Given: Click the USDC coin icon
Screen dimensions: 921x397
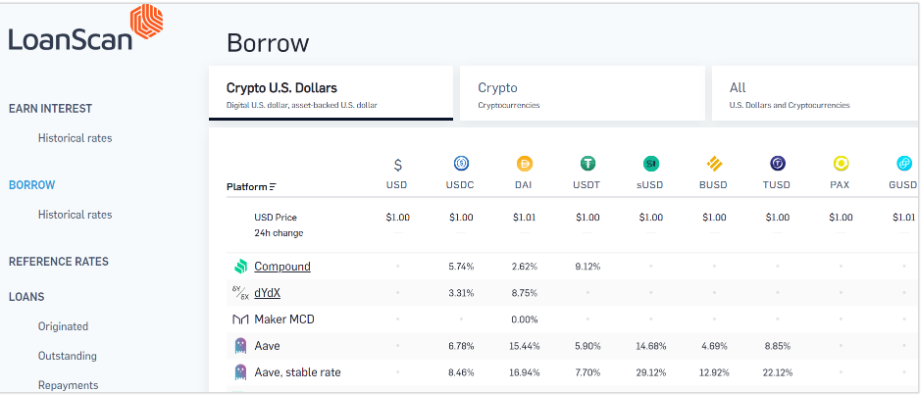Looking at the screenshot, I should point(461,163).
